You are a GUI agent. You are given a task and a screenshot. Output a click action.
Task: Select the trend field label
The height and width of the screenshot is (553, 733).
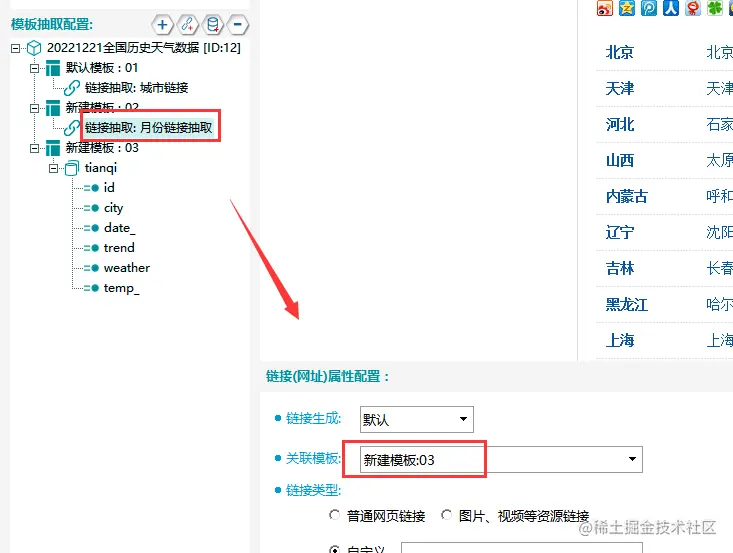pyautogui.click(x=119, y=248)
